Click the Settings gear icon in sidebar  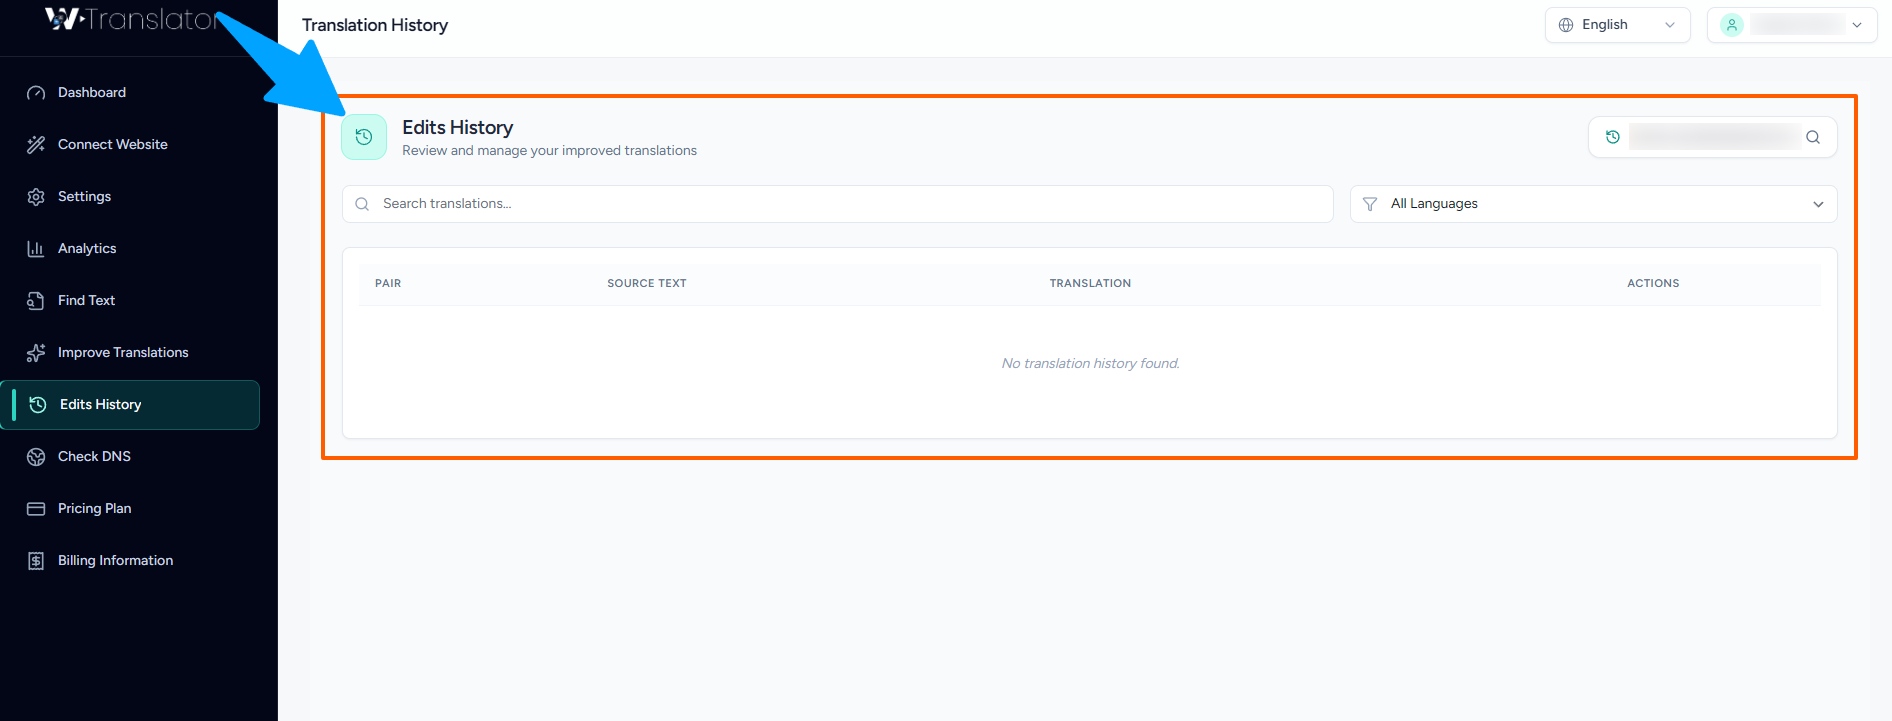[36, 197]
